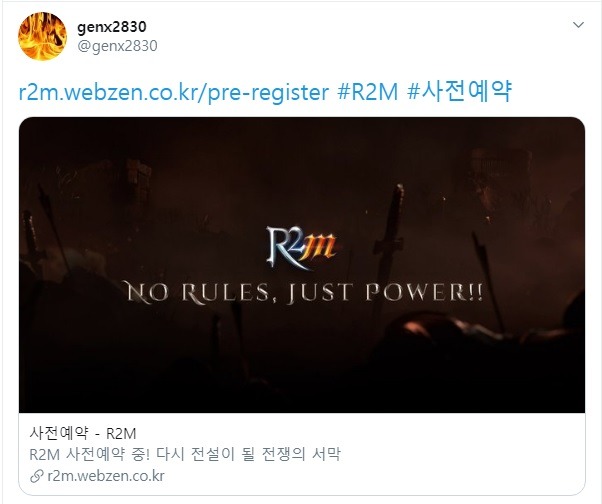Open the r2m.webzen.co.kr domain in card footer
Viewport: 602px width, 504px height.
[106, 476]
